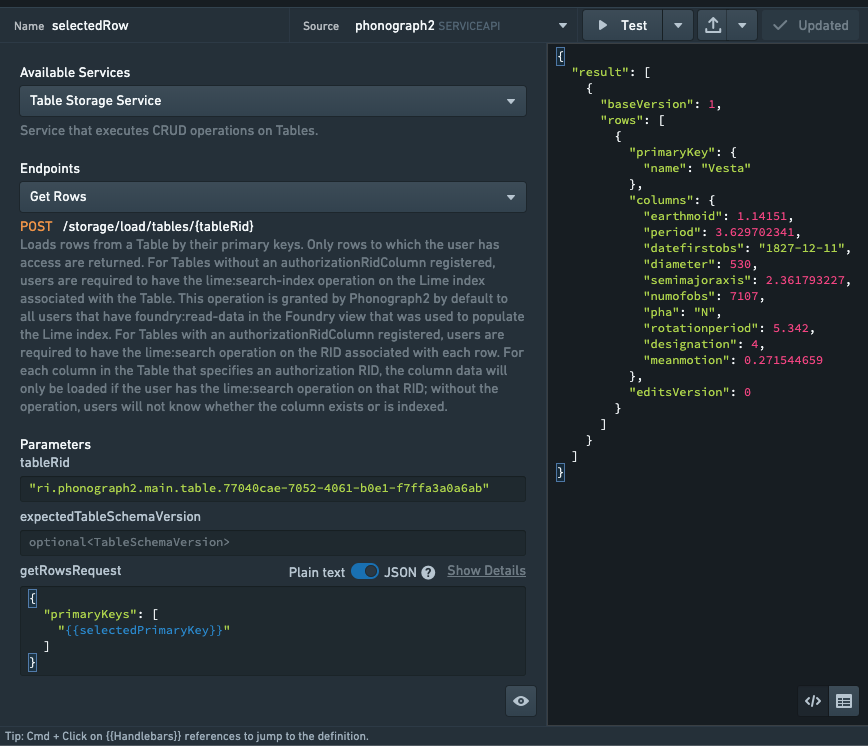The width and height of the screenshot is (868, 746).
Task: Click the rotationperiod value 5.342
Action: (790, 329)
